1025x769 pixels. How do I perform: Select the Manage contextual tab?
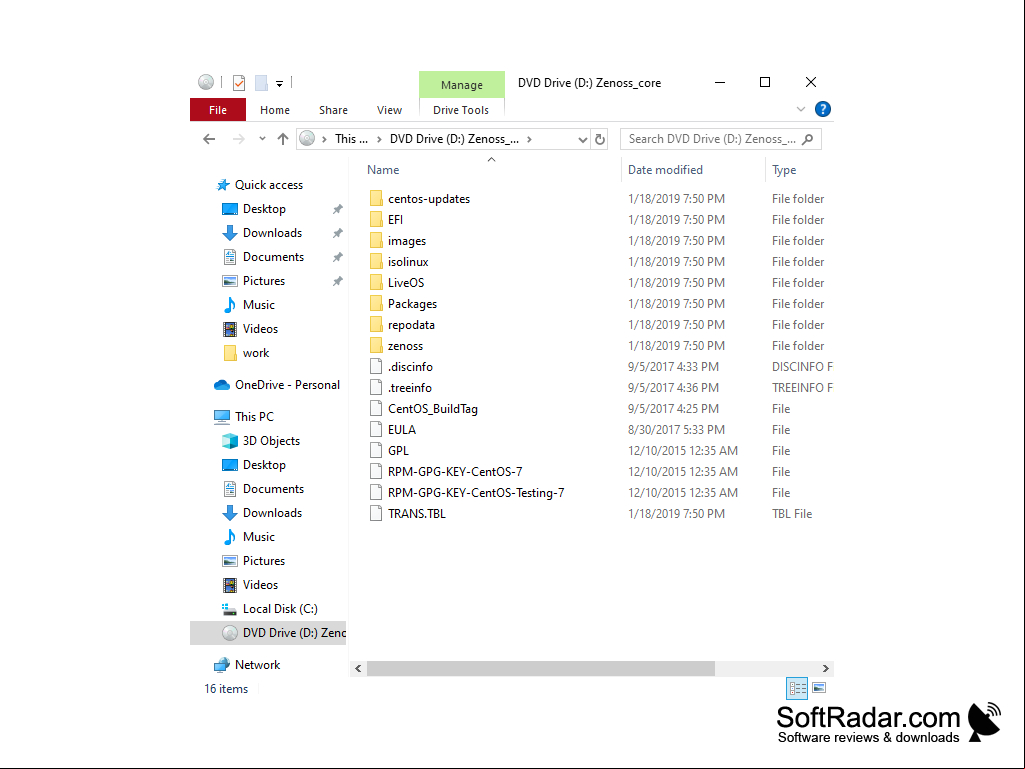[x=462, y=84]
